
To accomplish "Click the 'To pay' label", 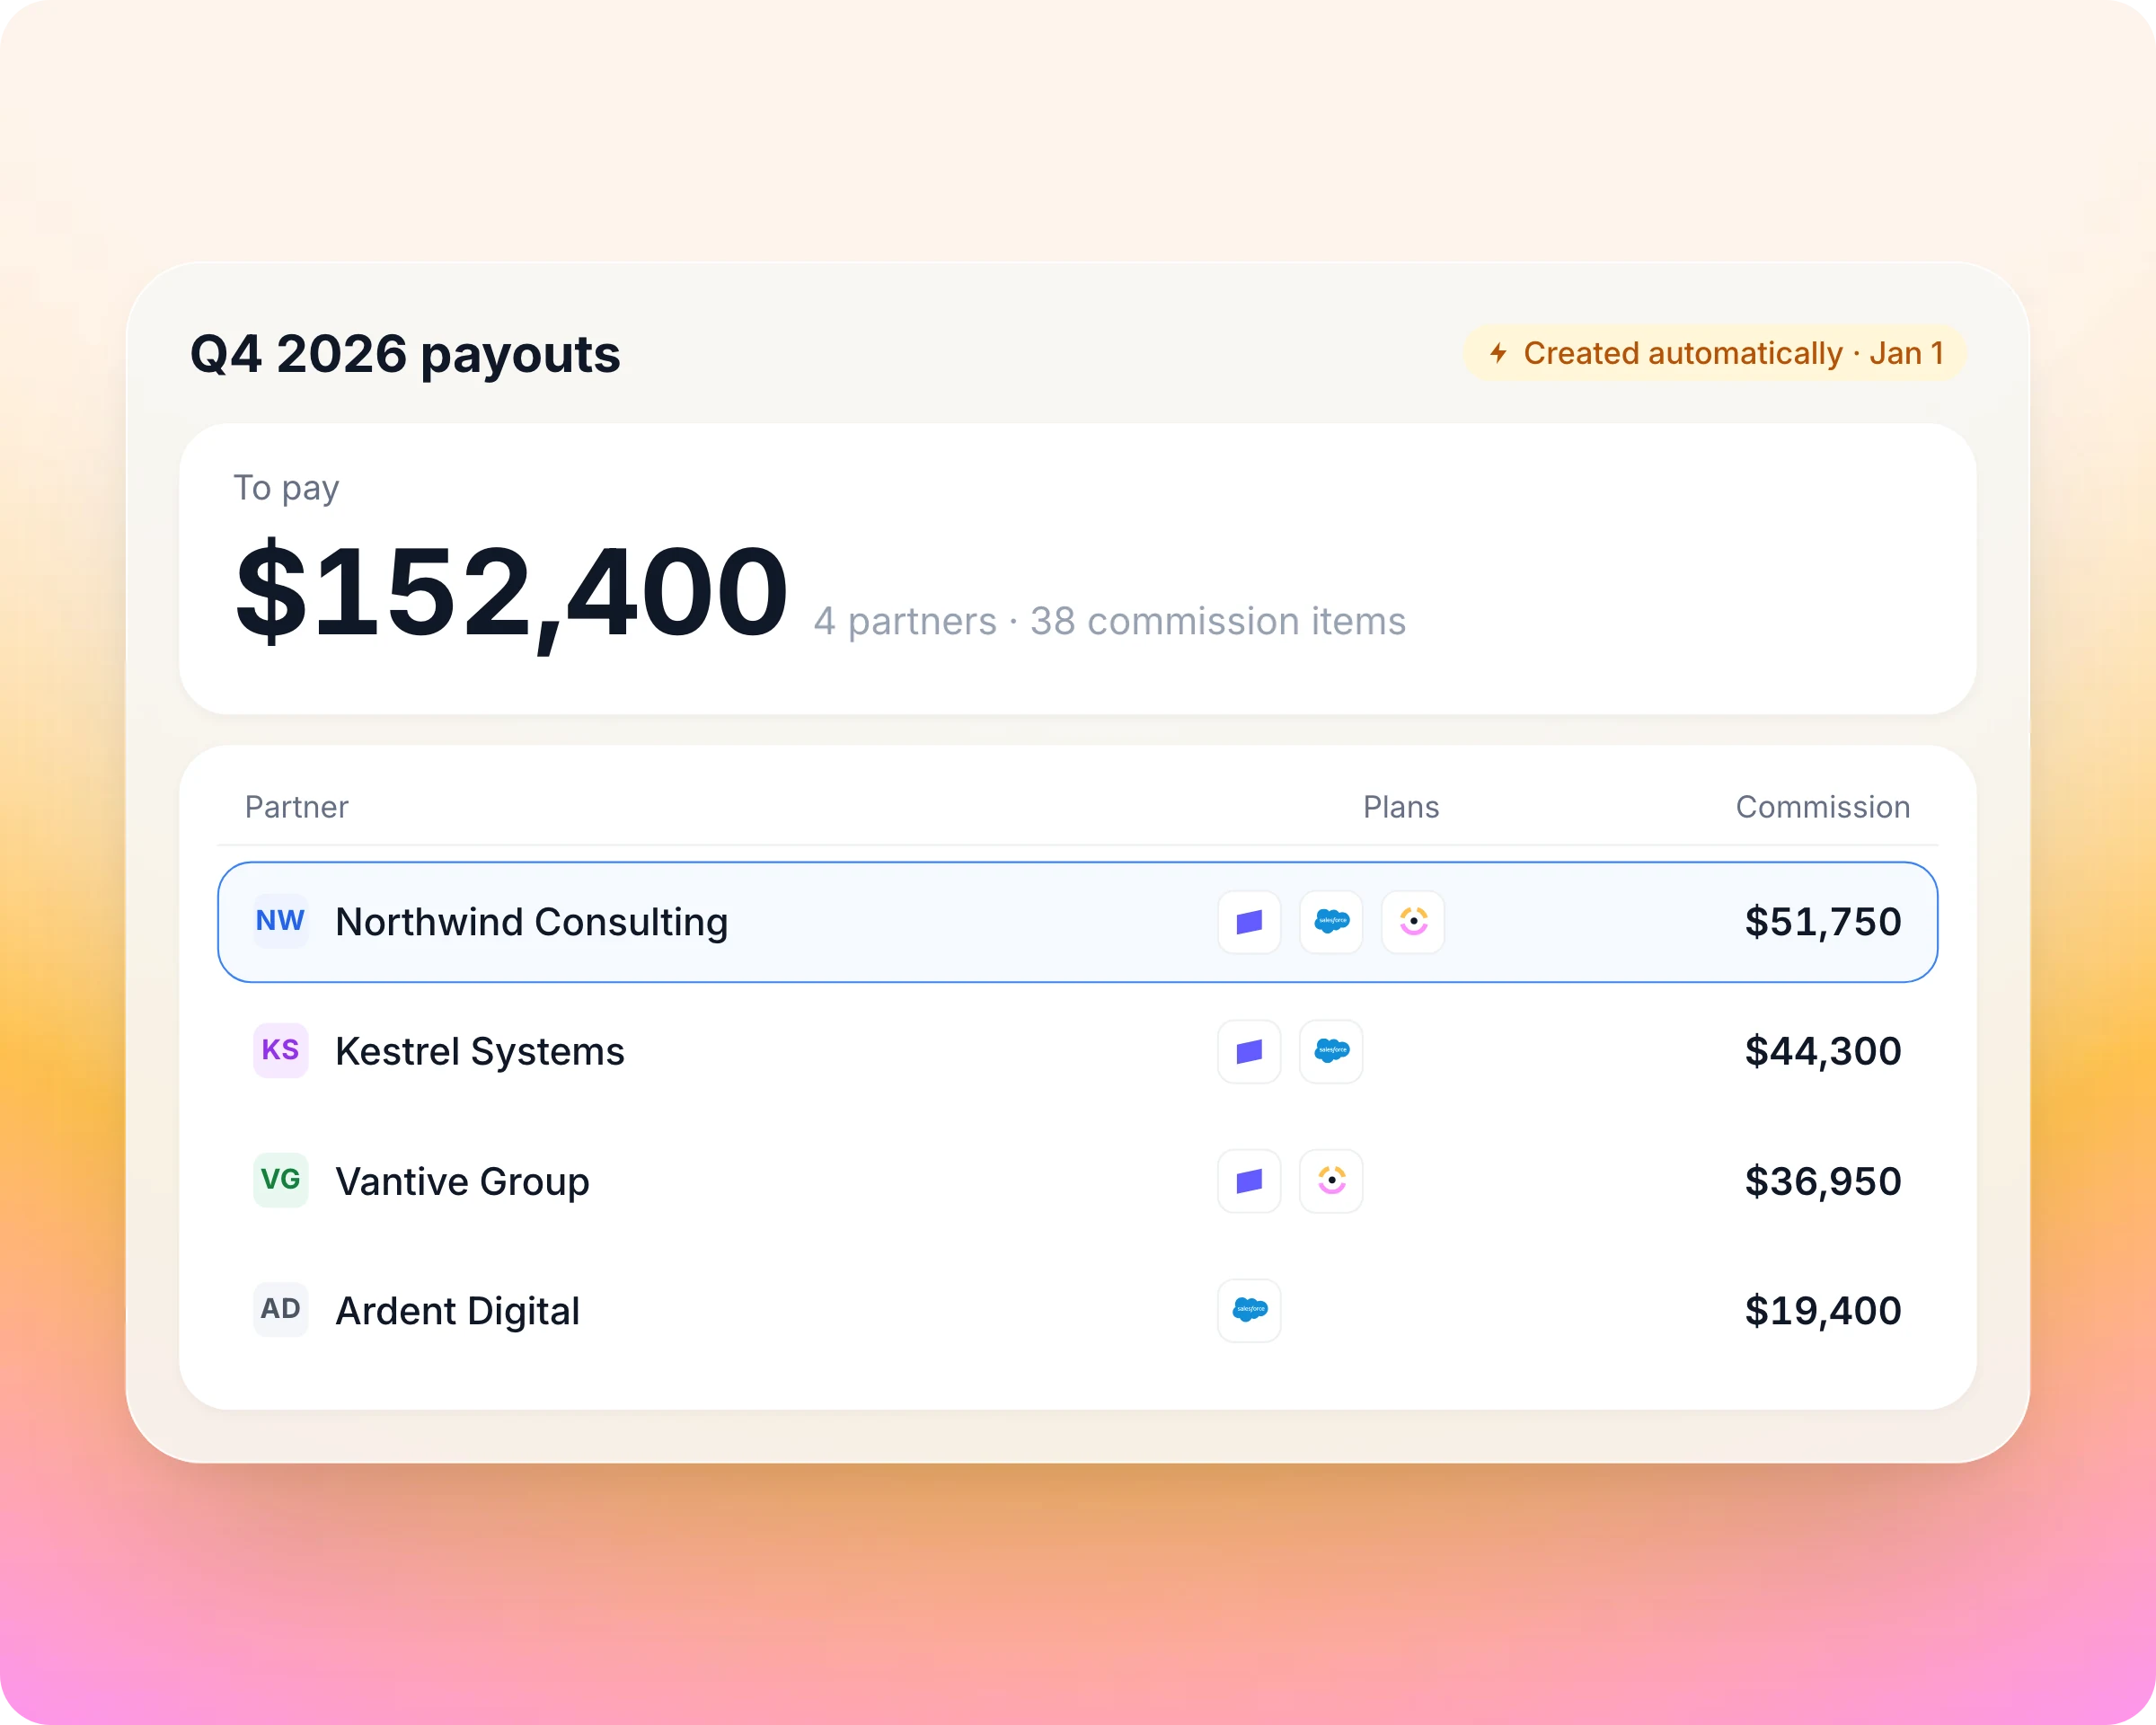I will coord(286,488).
